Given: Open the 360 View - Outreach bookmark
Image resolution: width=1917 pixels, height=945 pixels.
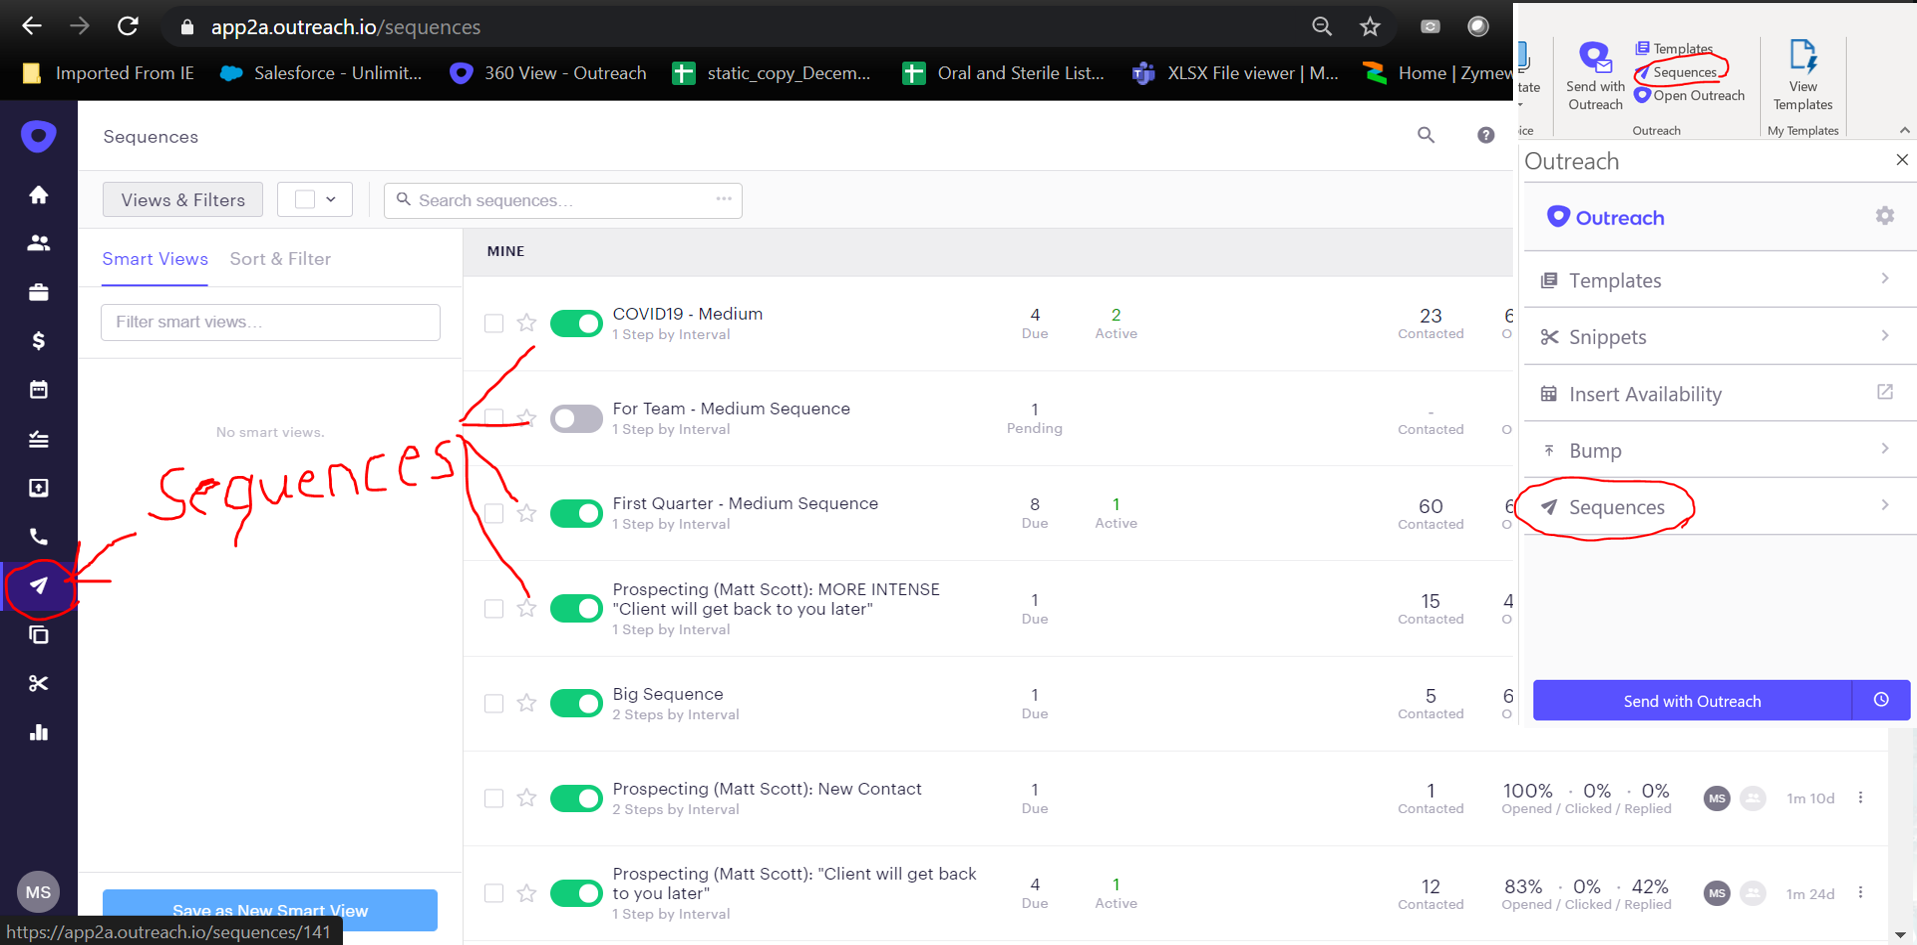Looking at the screenshot, I should click(x=548, y=73).
